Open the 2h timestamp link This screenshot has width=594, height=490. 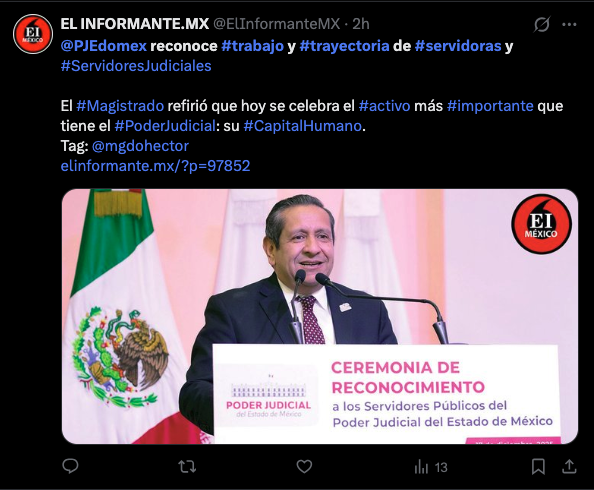coord(361,24)
